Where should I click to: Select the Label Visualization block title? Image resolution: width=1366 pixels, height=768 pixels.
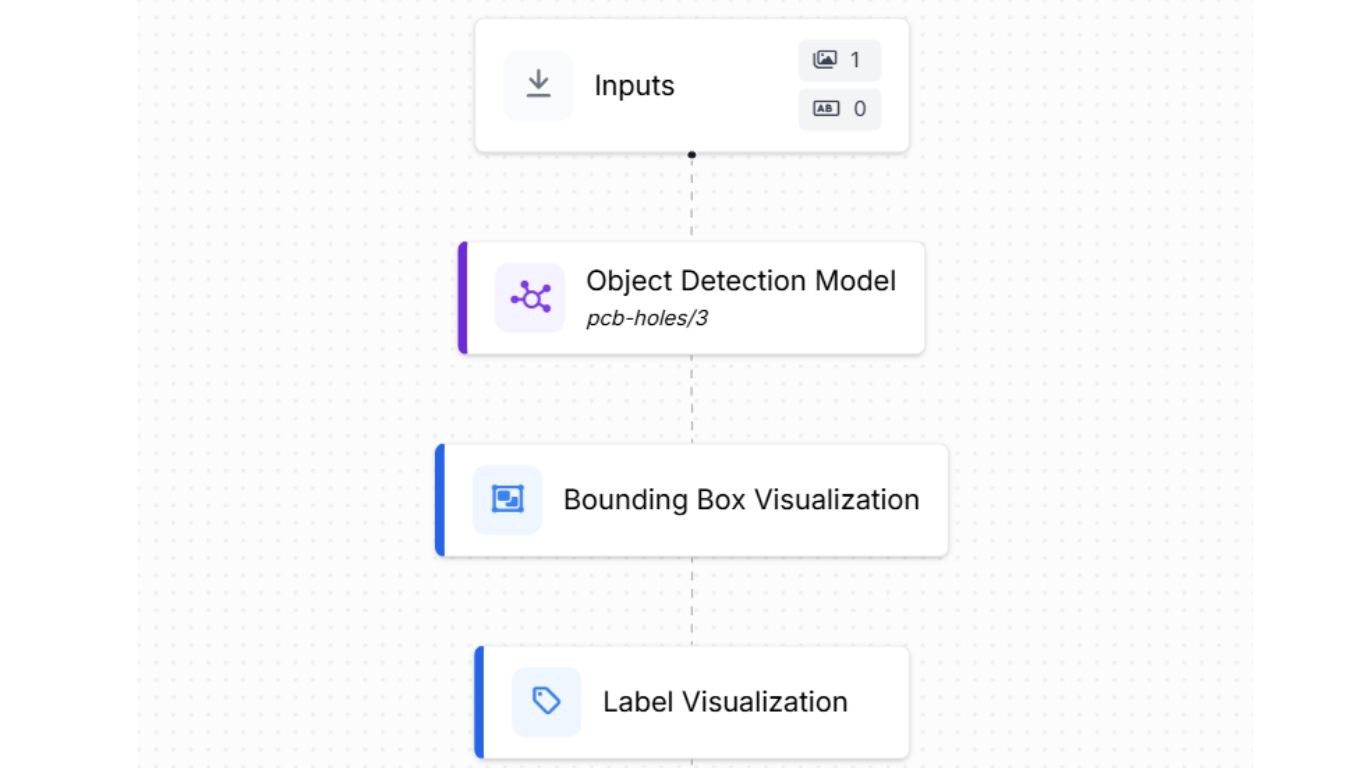[725, 702]
